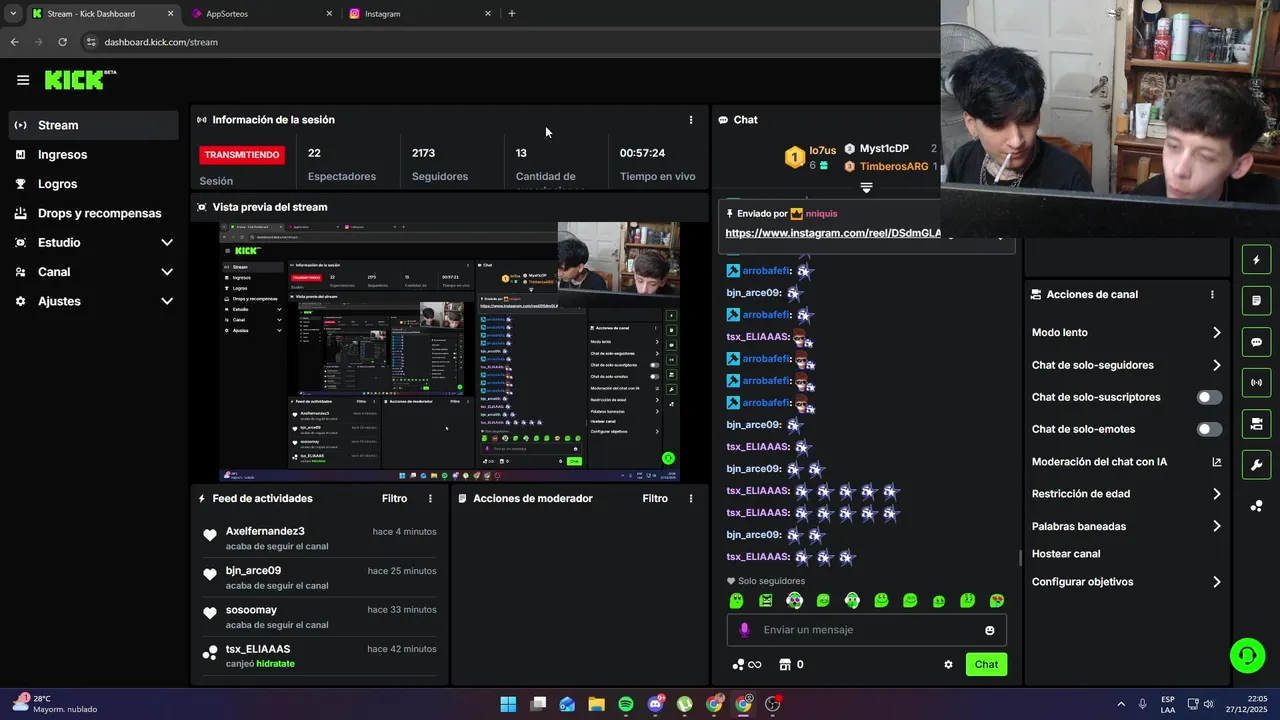Open the channel actions camera icon in the right rail

[1256, 424]
